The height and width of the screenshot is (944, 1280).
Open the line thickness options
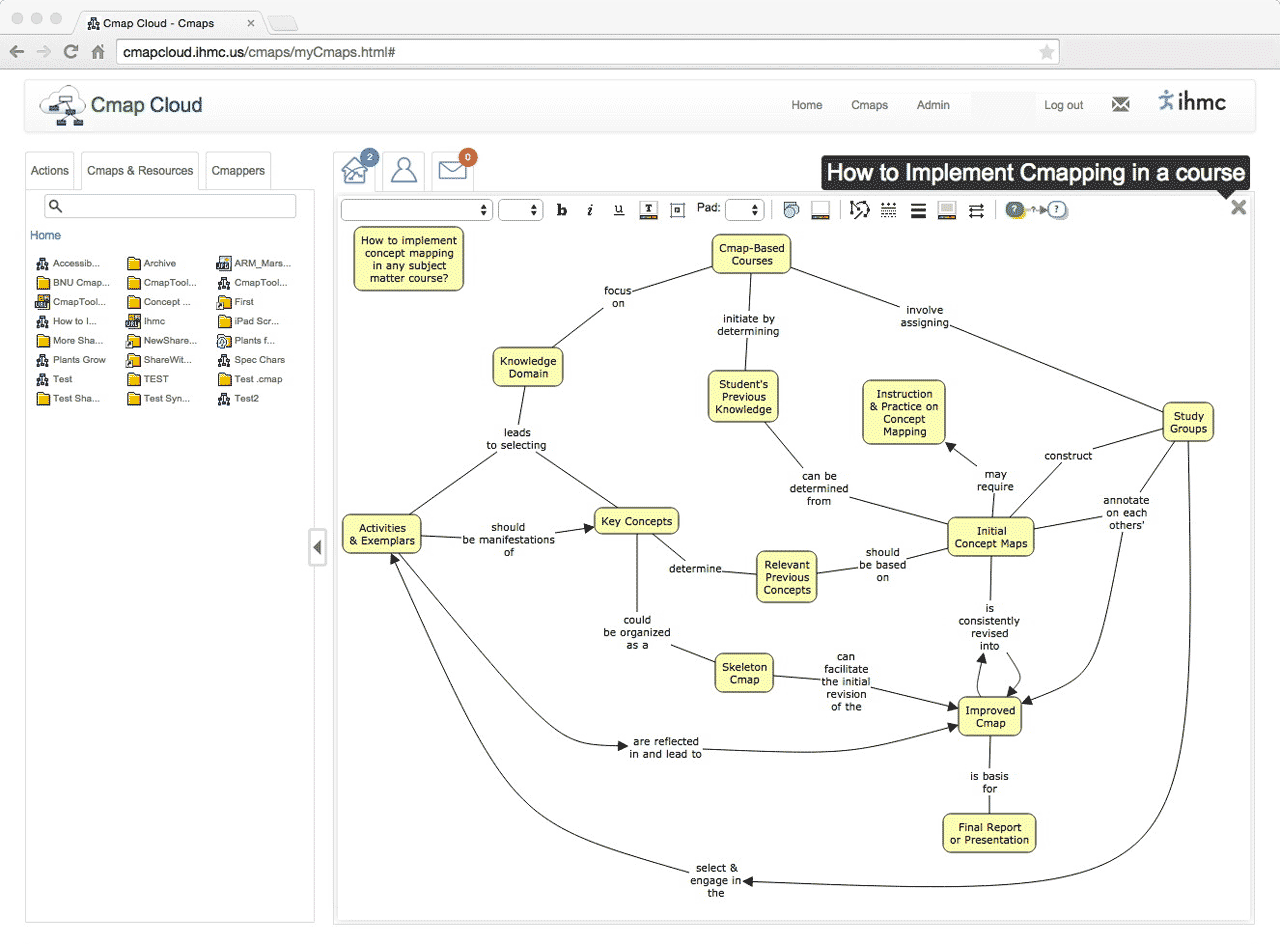(919, 210)
